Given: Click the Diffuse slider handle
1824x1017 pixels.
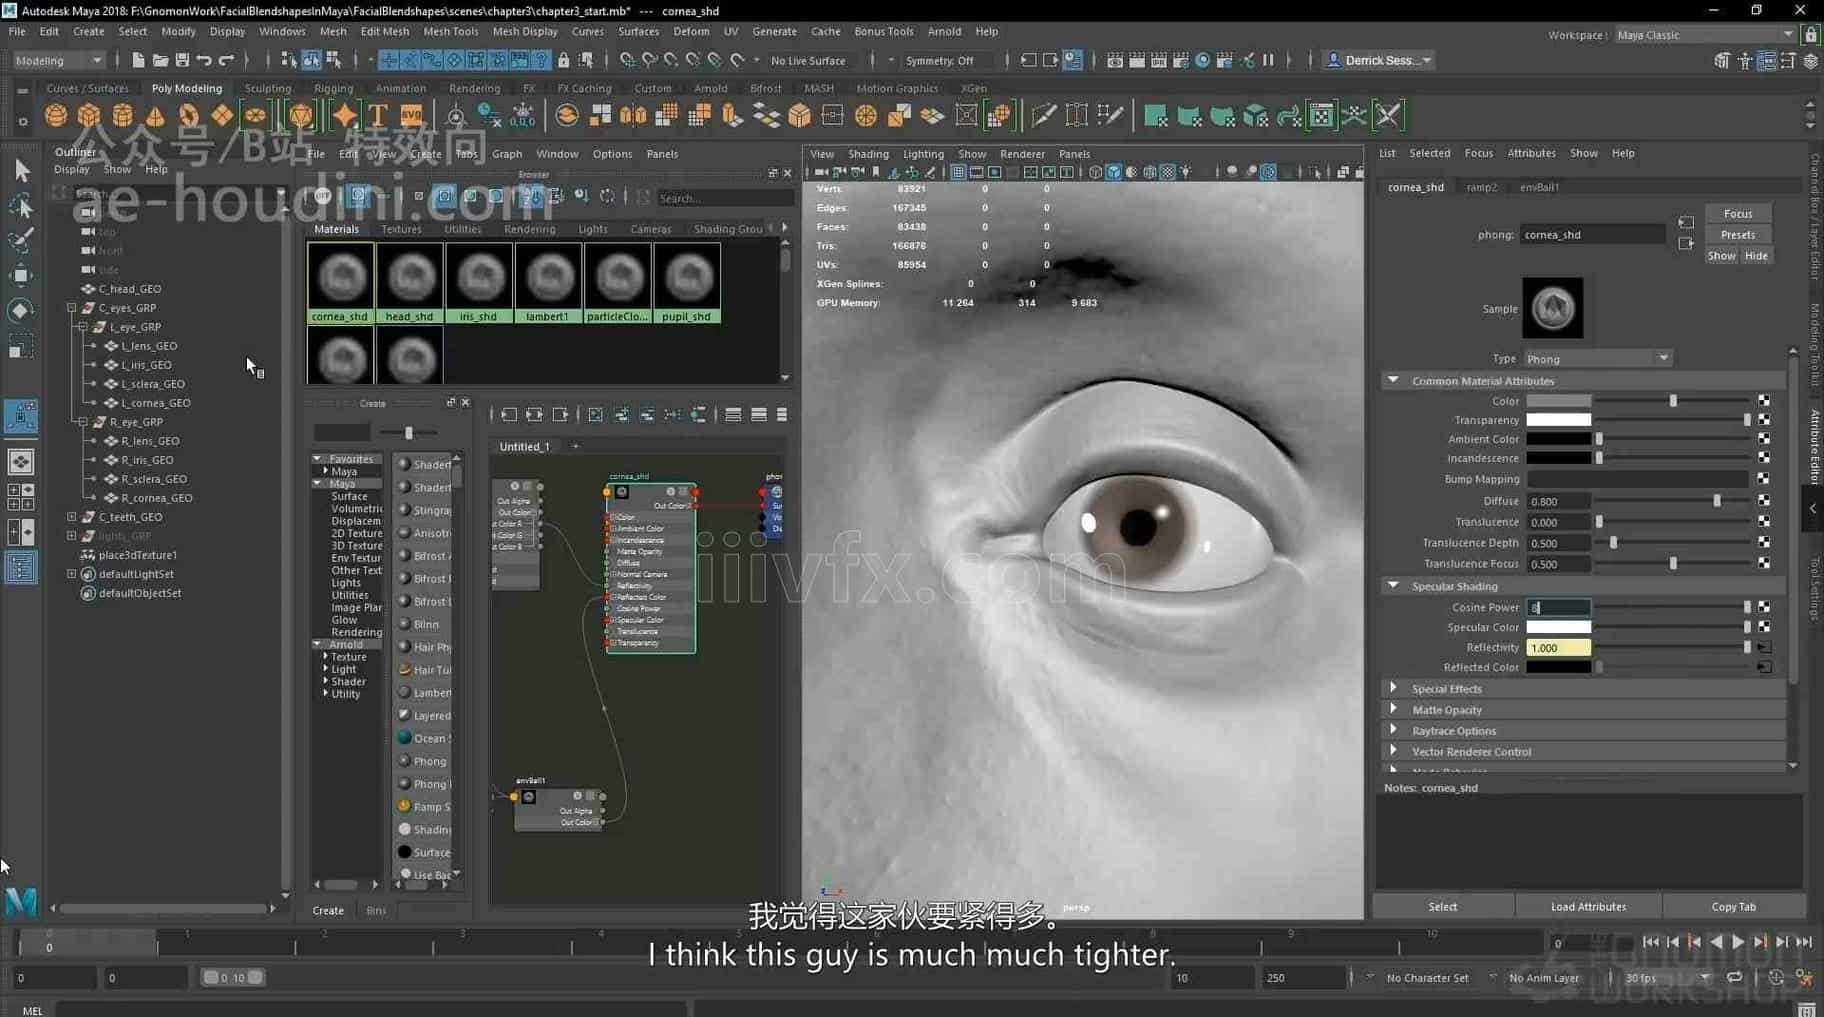Looking at the screenshot, I should 1717,501.
